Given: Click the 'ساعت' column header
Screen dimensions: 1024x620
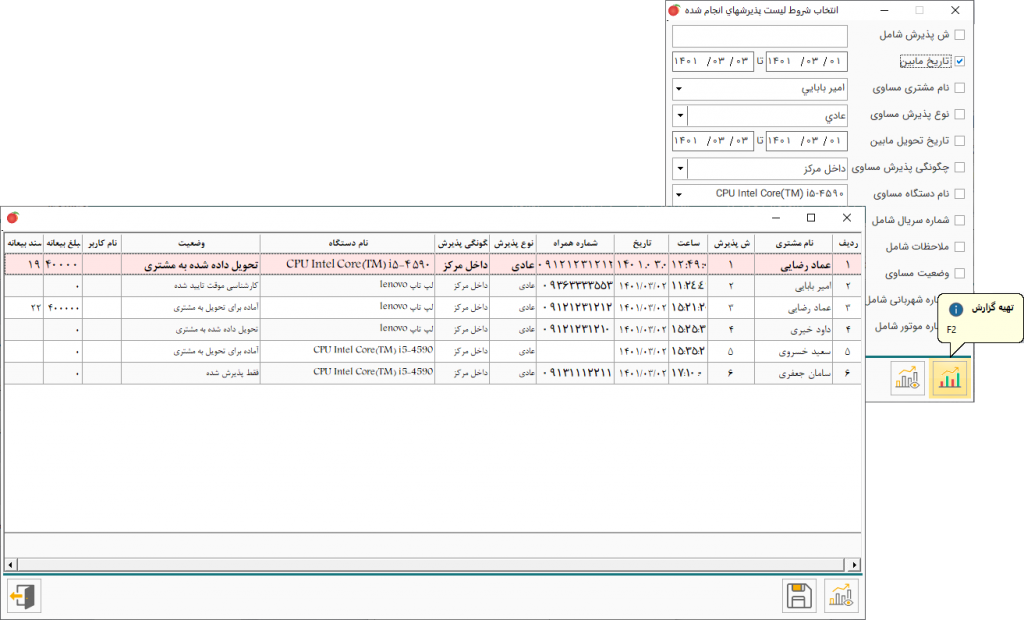Looking at the screenshot, I should point(688,243).
